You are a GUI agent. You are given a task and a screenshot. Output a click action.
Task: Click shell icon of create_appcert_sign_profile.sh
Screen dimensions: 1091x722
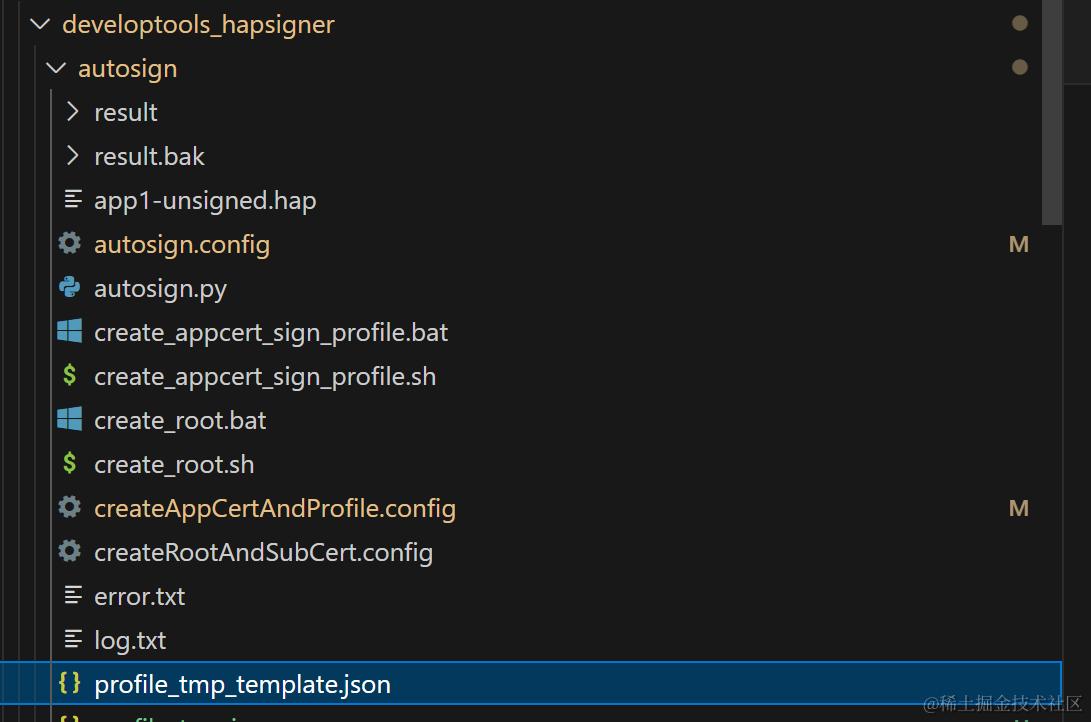point(70,375)
